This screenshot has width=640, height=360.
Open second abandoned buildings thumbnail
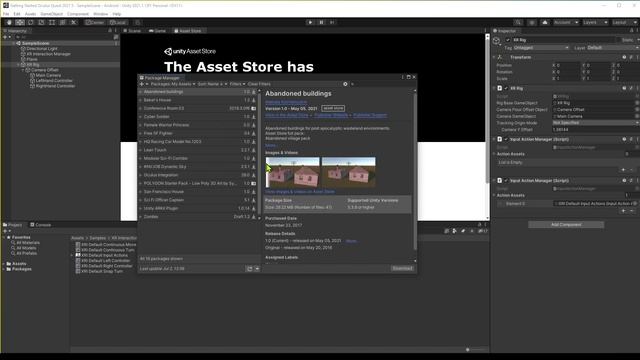click(349, 172)
